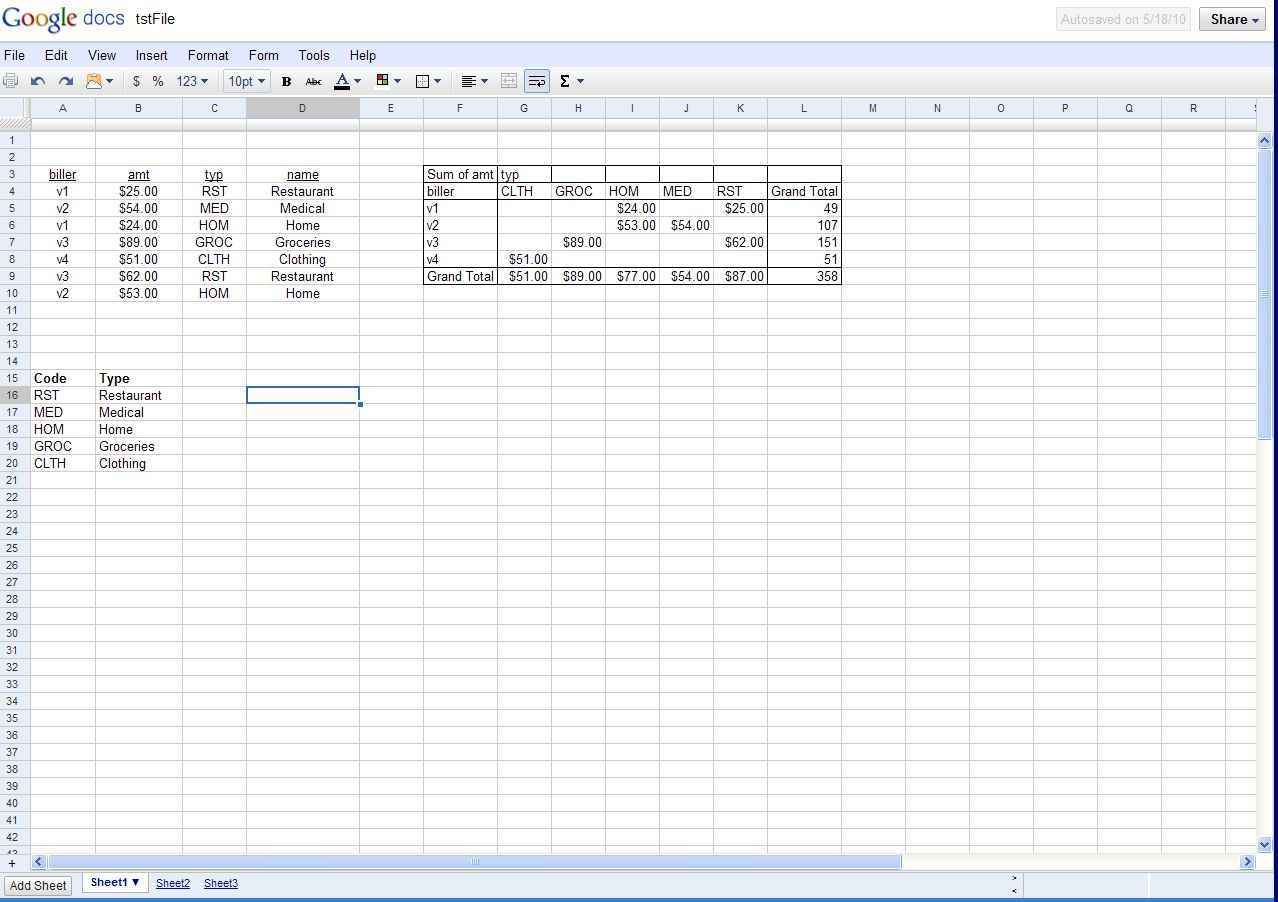Apply currency format using the dollar icon
Image resolution: width=1278 pixels, height=902 pixels.
(136, 81)
